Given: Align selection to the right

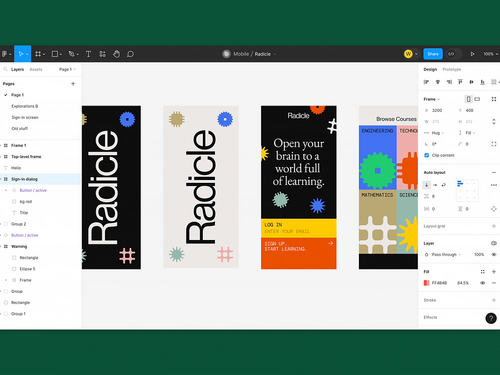Looking at the screenshot, I should 449,82.
